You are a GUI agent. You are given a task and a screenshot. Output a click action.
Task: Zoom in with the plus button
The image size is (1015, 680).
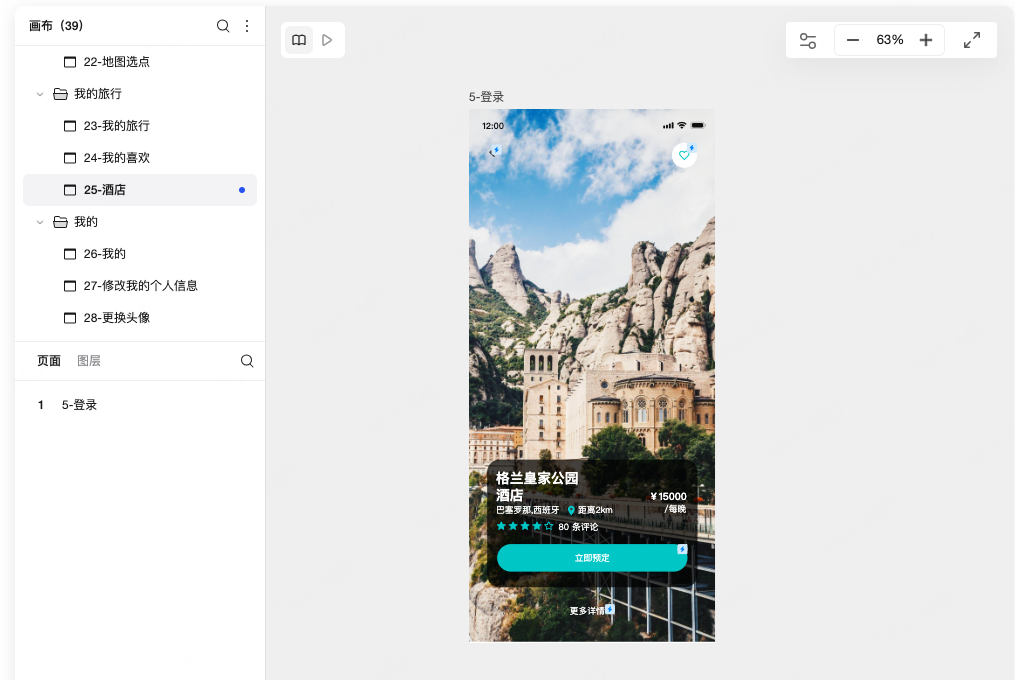pyautogui.click(x=926, y=40)
